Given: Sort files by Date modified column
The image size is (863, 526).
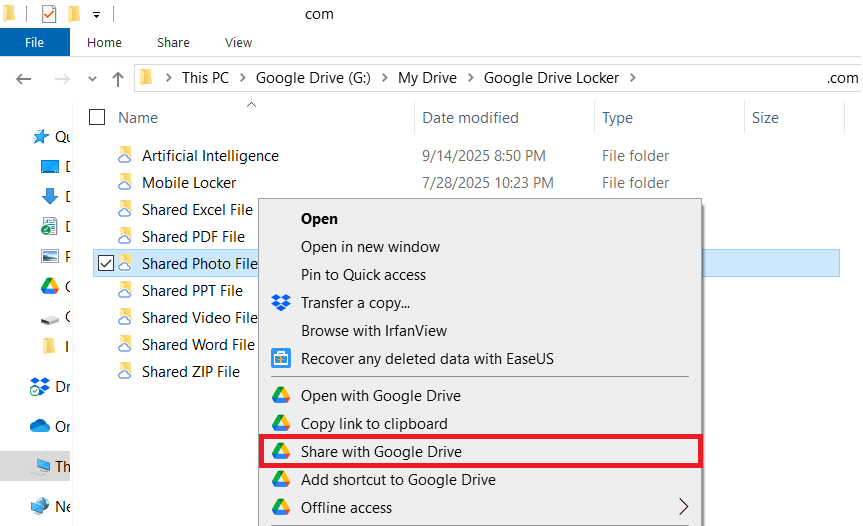Looking at the screenshot, I should [470, 118].
